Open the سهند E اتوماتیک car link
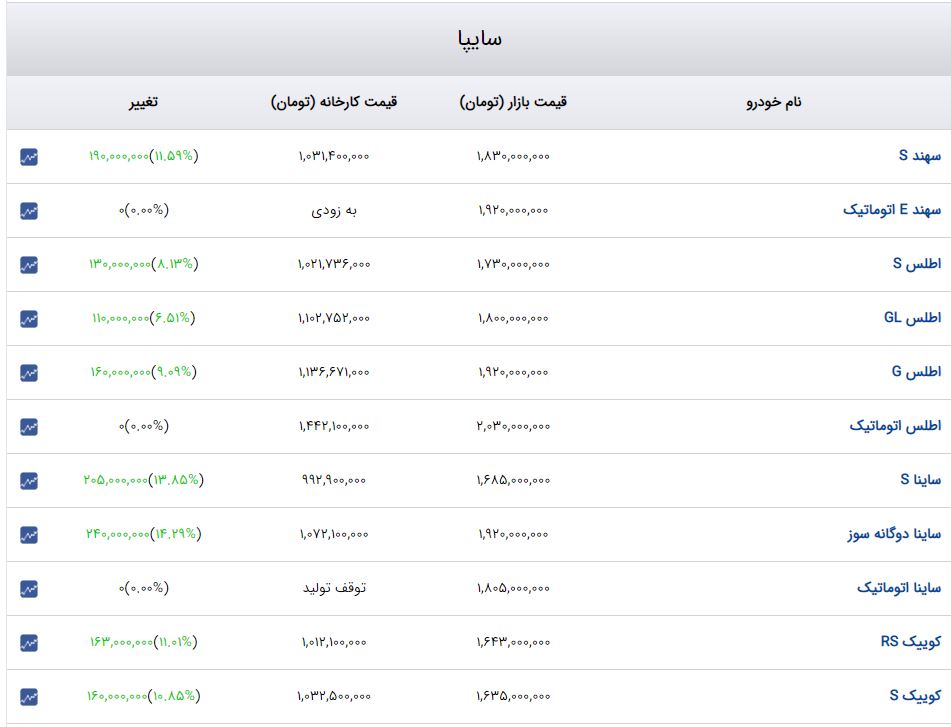951x727 pixels. pos(892,210)
